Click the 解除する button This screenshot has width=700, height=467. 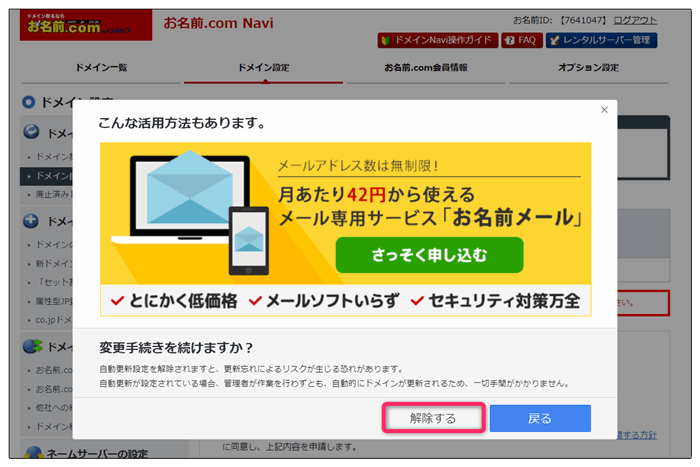433,418
